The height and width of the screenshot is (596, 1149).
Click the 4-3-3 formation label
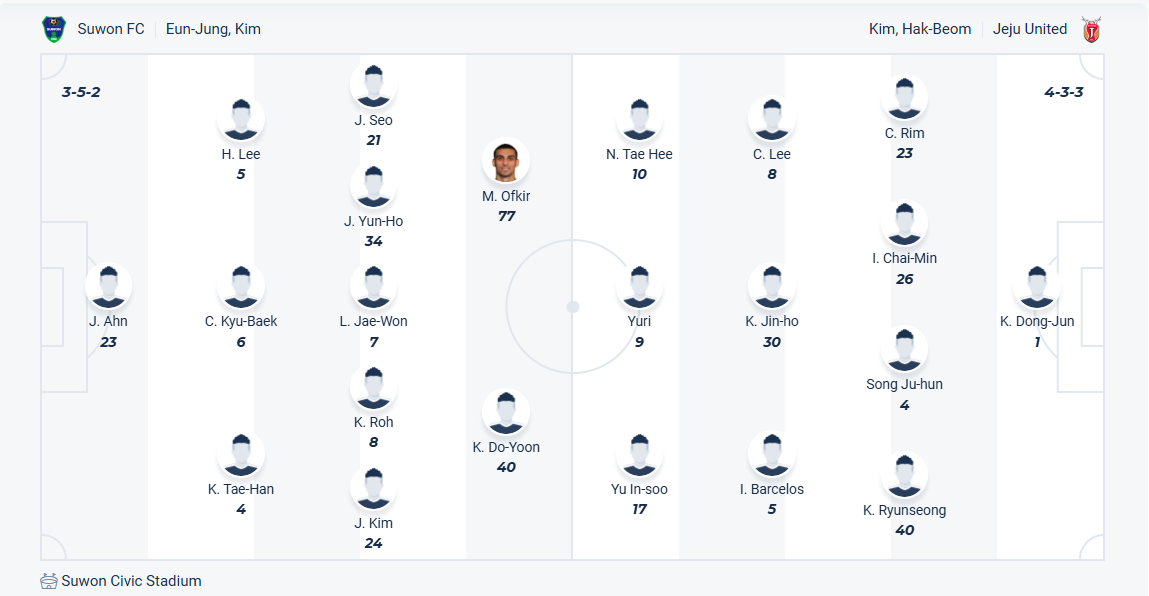tap(1064, 92)
